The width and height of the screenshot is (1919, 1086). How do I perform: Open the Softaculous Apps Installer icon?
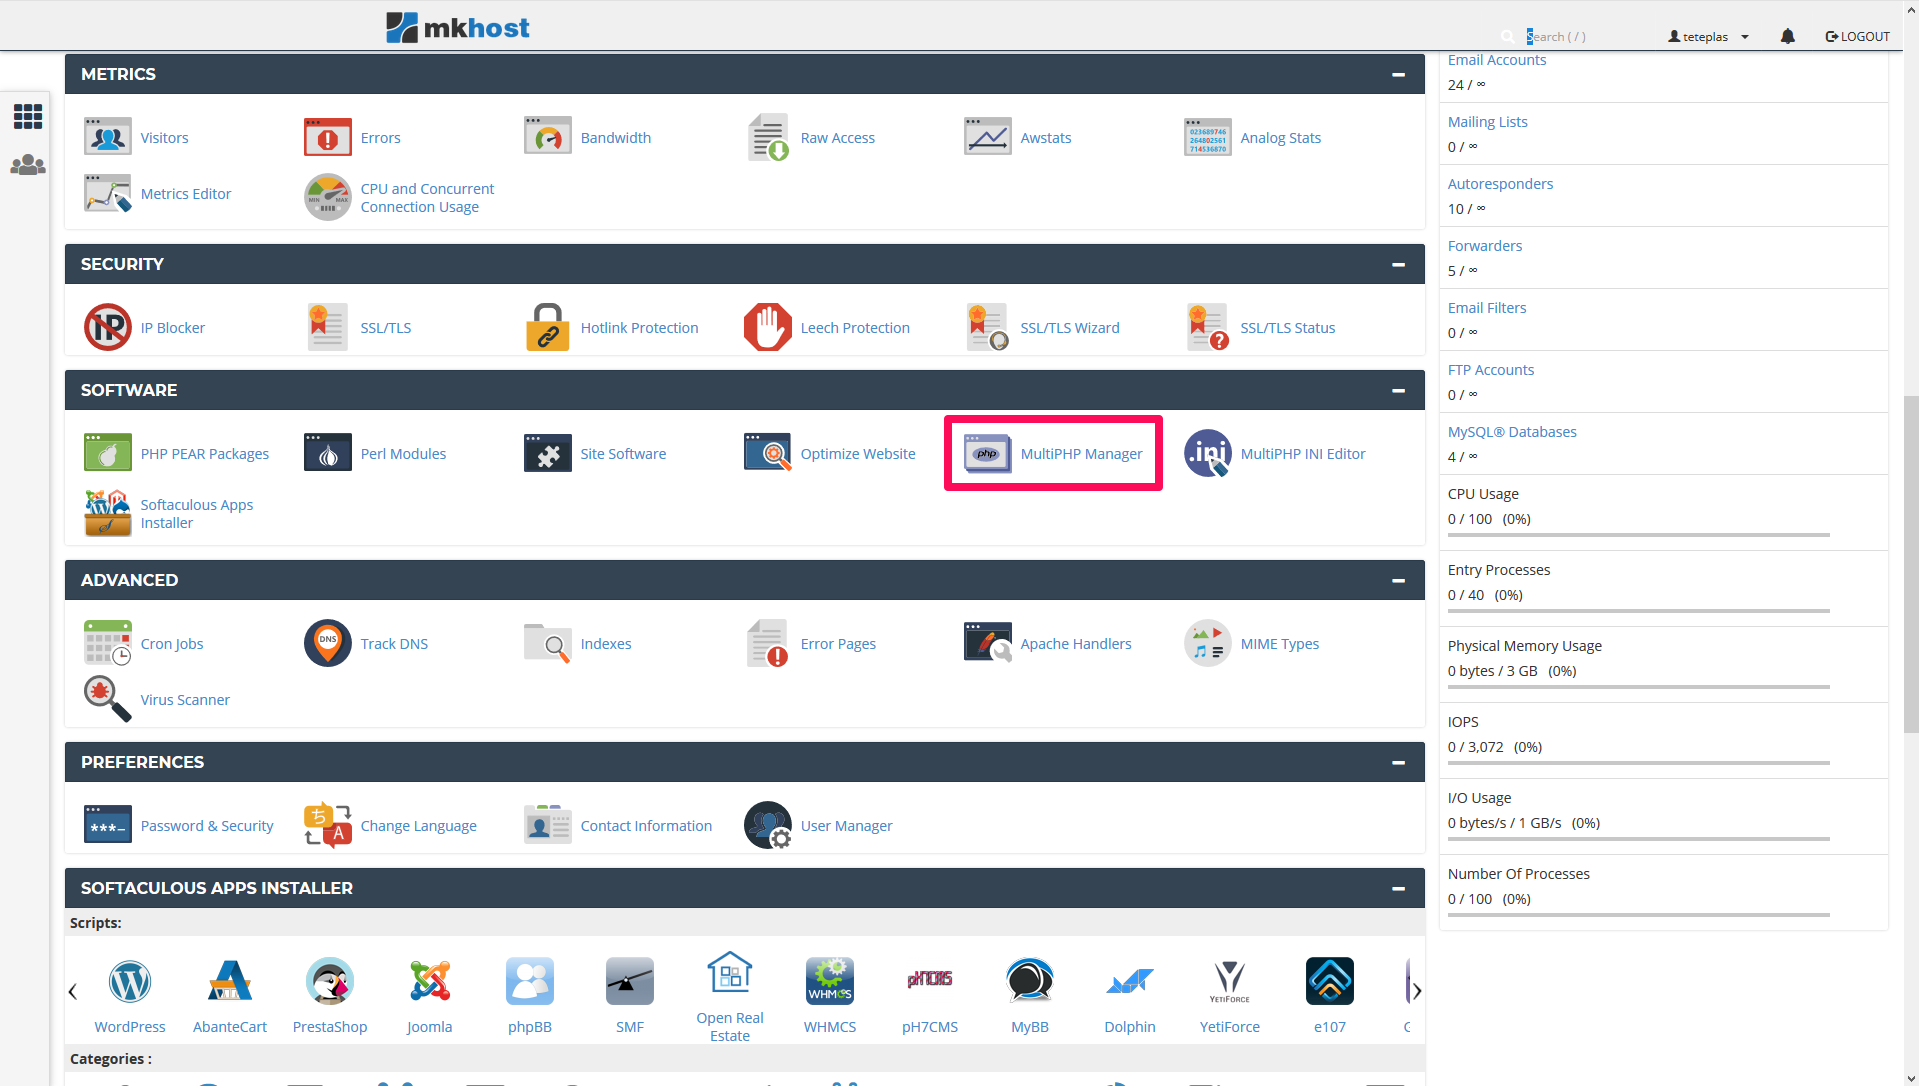(108, 513)
